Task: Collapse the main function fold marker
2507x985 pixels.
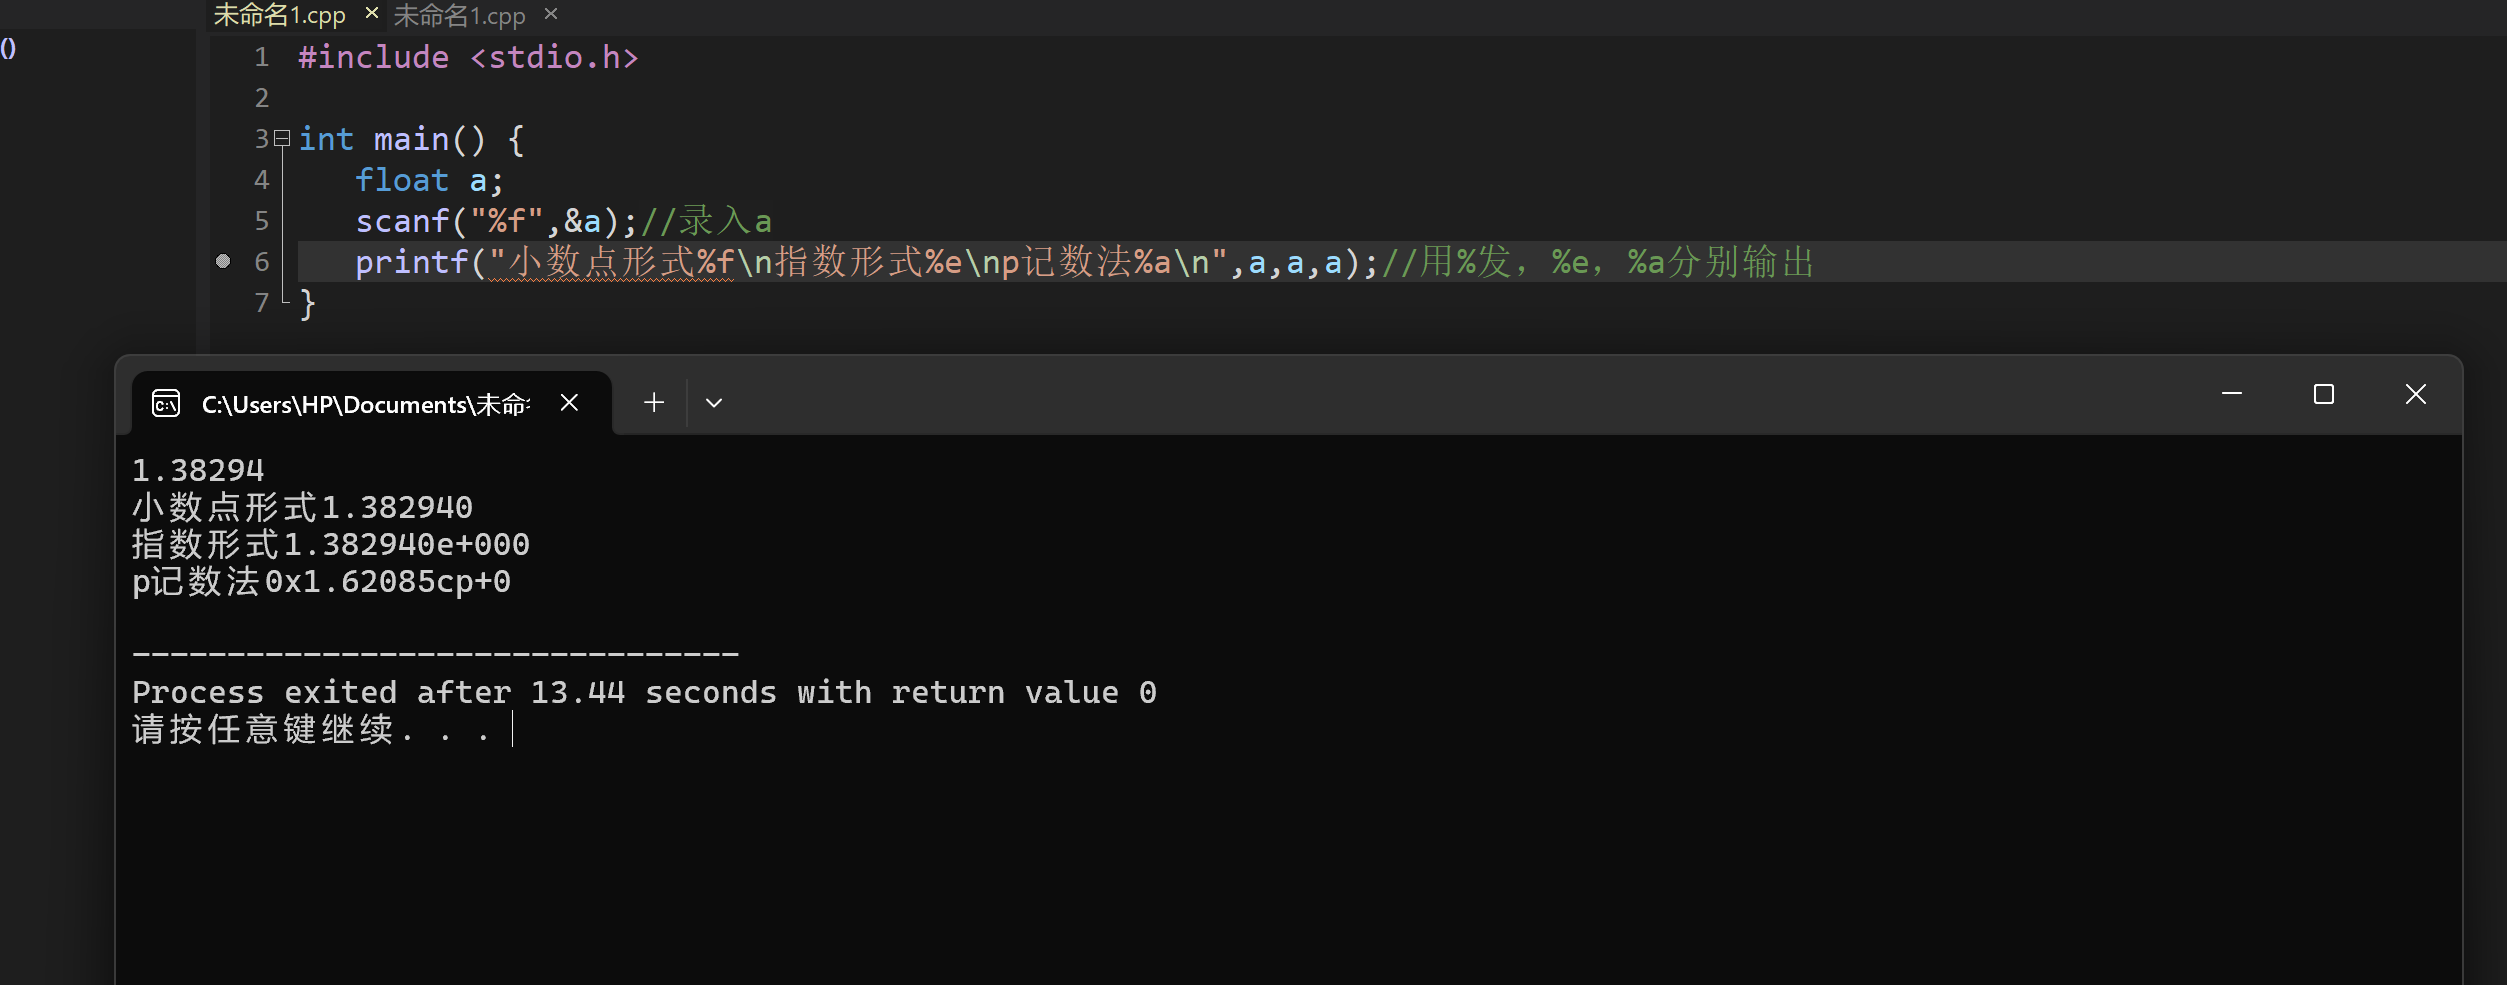Action: click(282, 138)
